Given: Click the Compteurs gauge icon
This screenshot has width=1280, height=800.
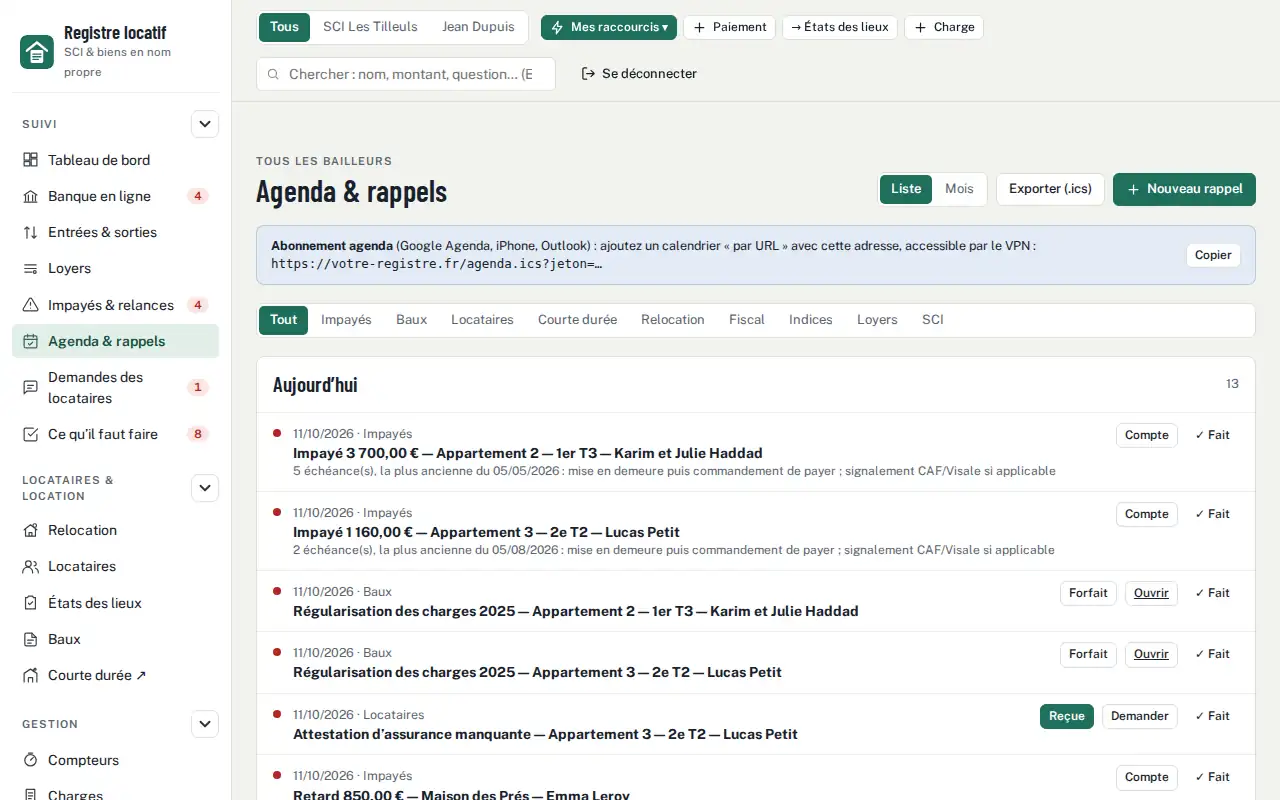Looking at the screenshot, I should click(30, 760).
